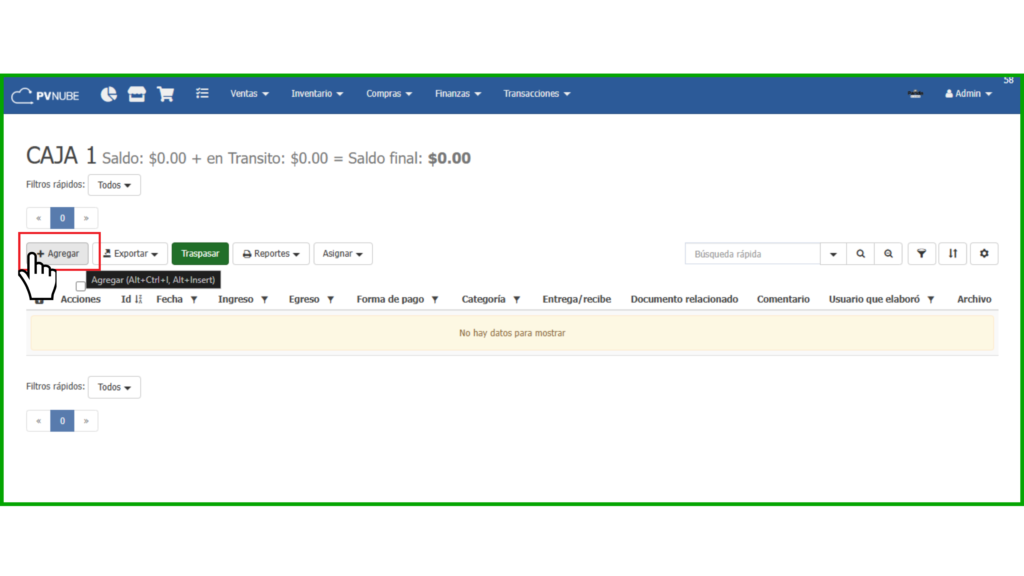Click the Agregar button

58,254
